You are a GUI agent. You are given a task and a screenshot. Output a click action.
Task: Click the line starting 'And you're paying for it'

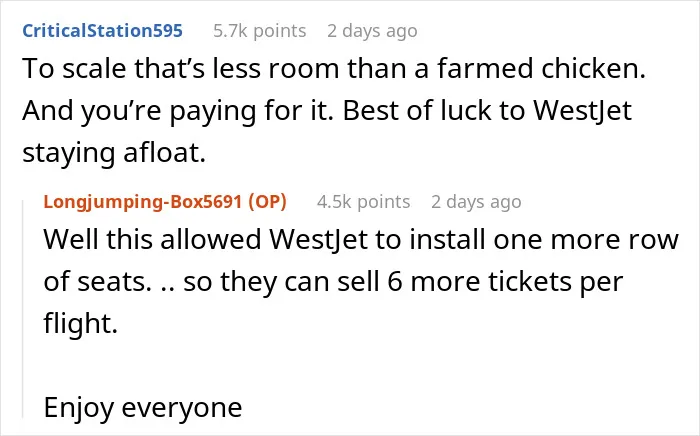coord(327,112)
